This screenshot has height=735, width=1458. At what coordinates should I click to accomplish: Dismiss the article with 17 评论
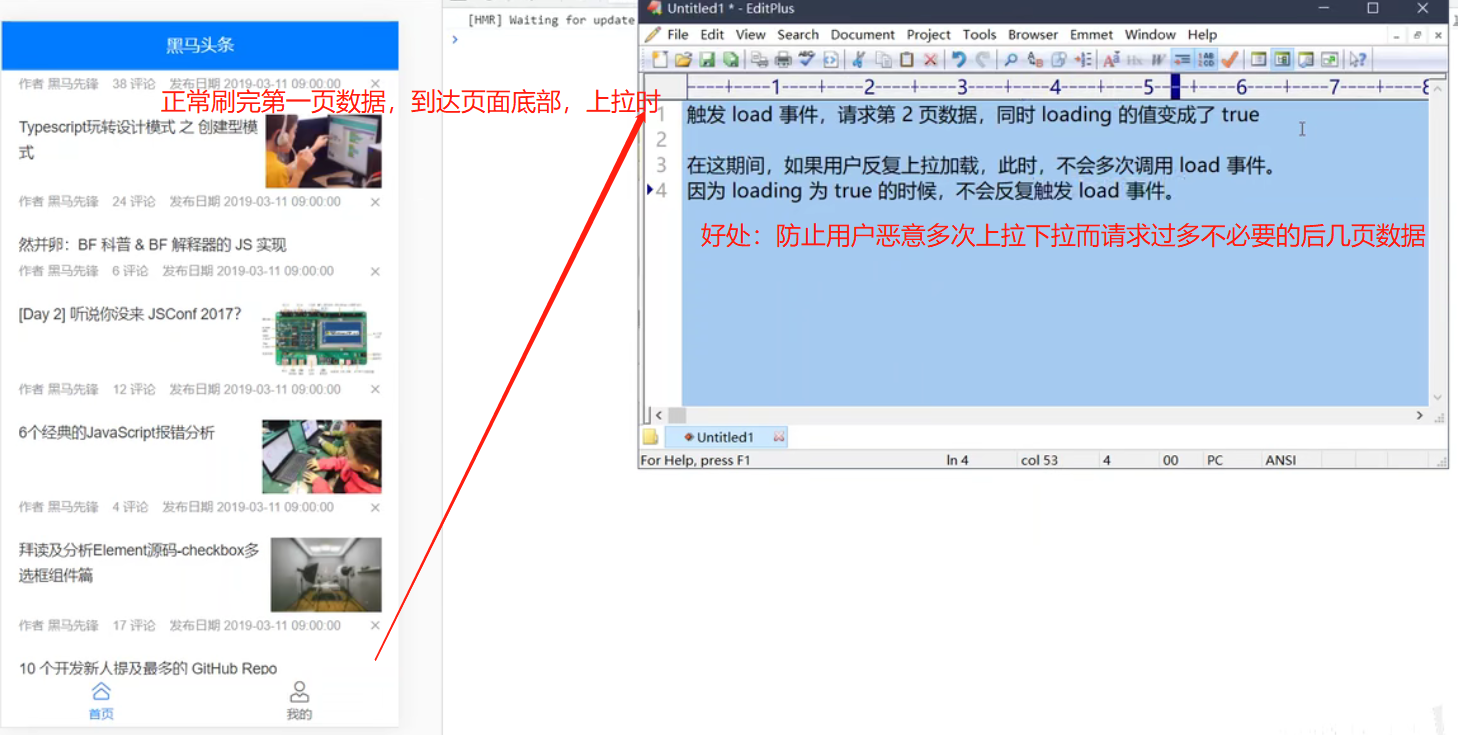click(x=375, y=625)
